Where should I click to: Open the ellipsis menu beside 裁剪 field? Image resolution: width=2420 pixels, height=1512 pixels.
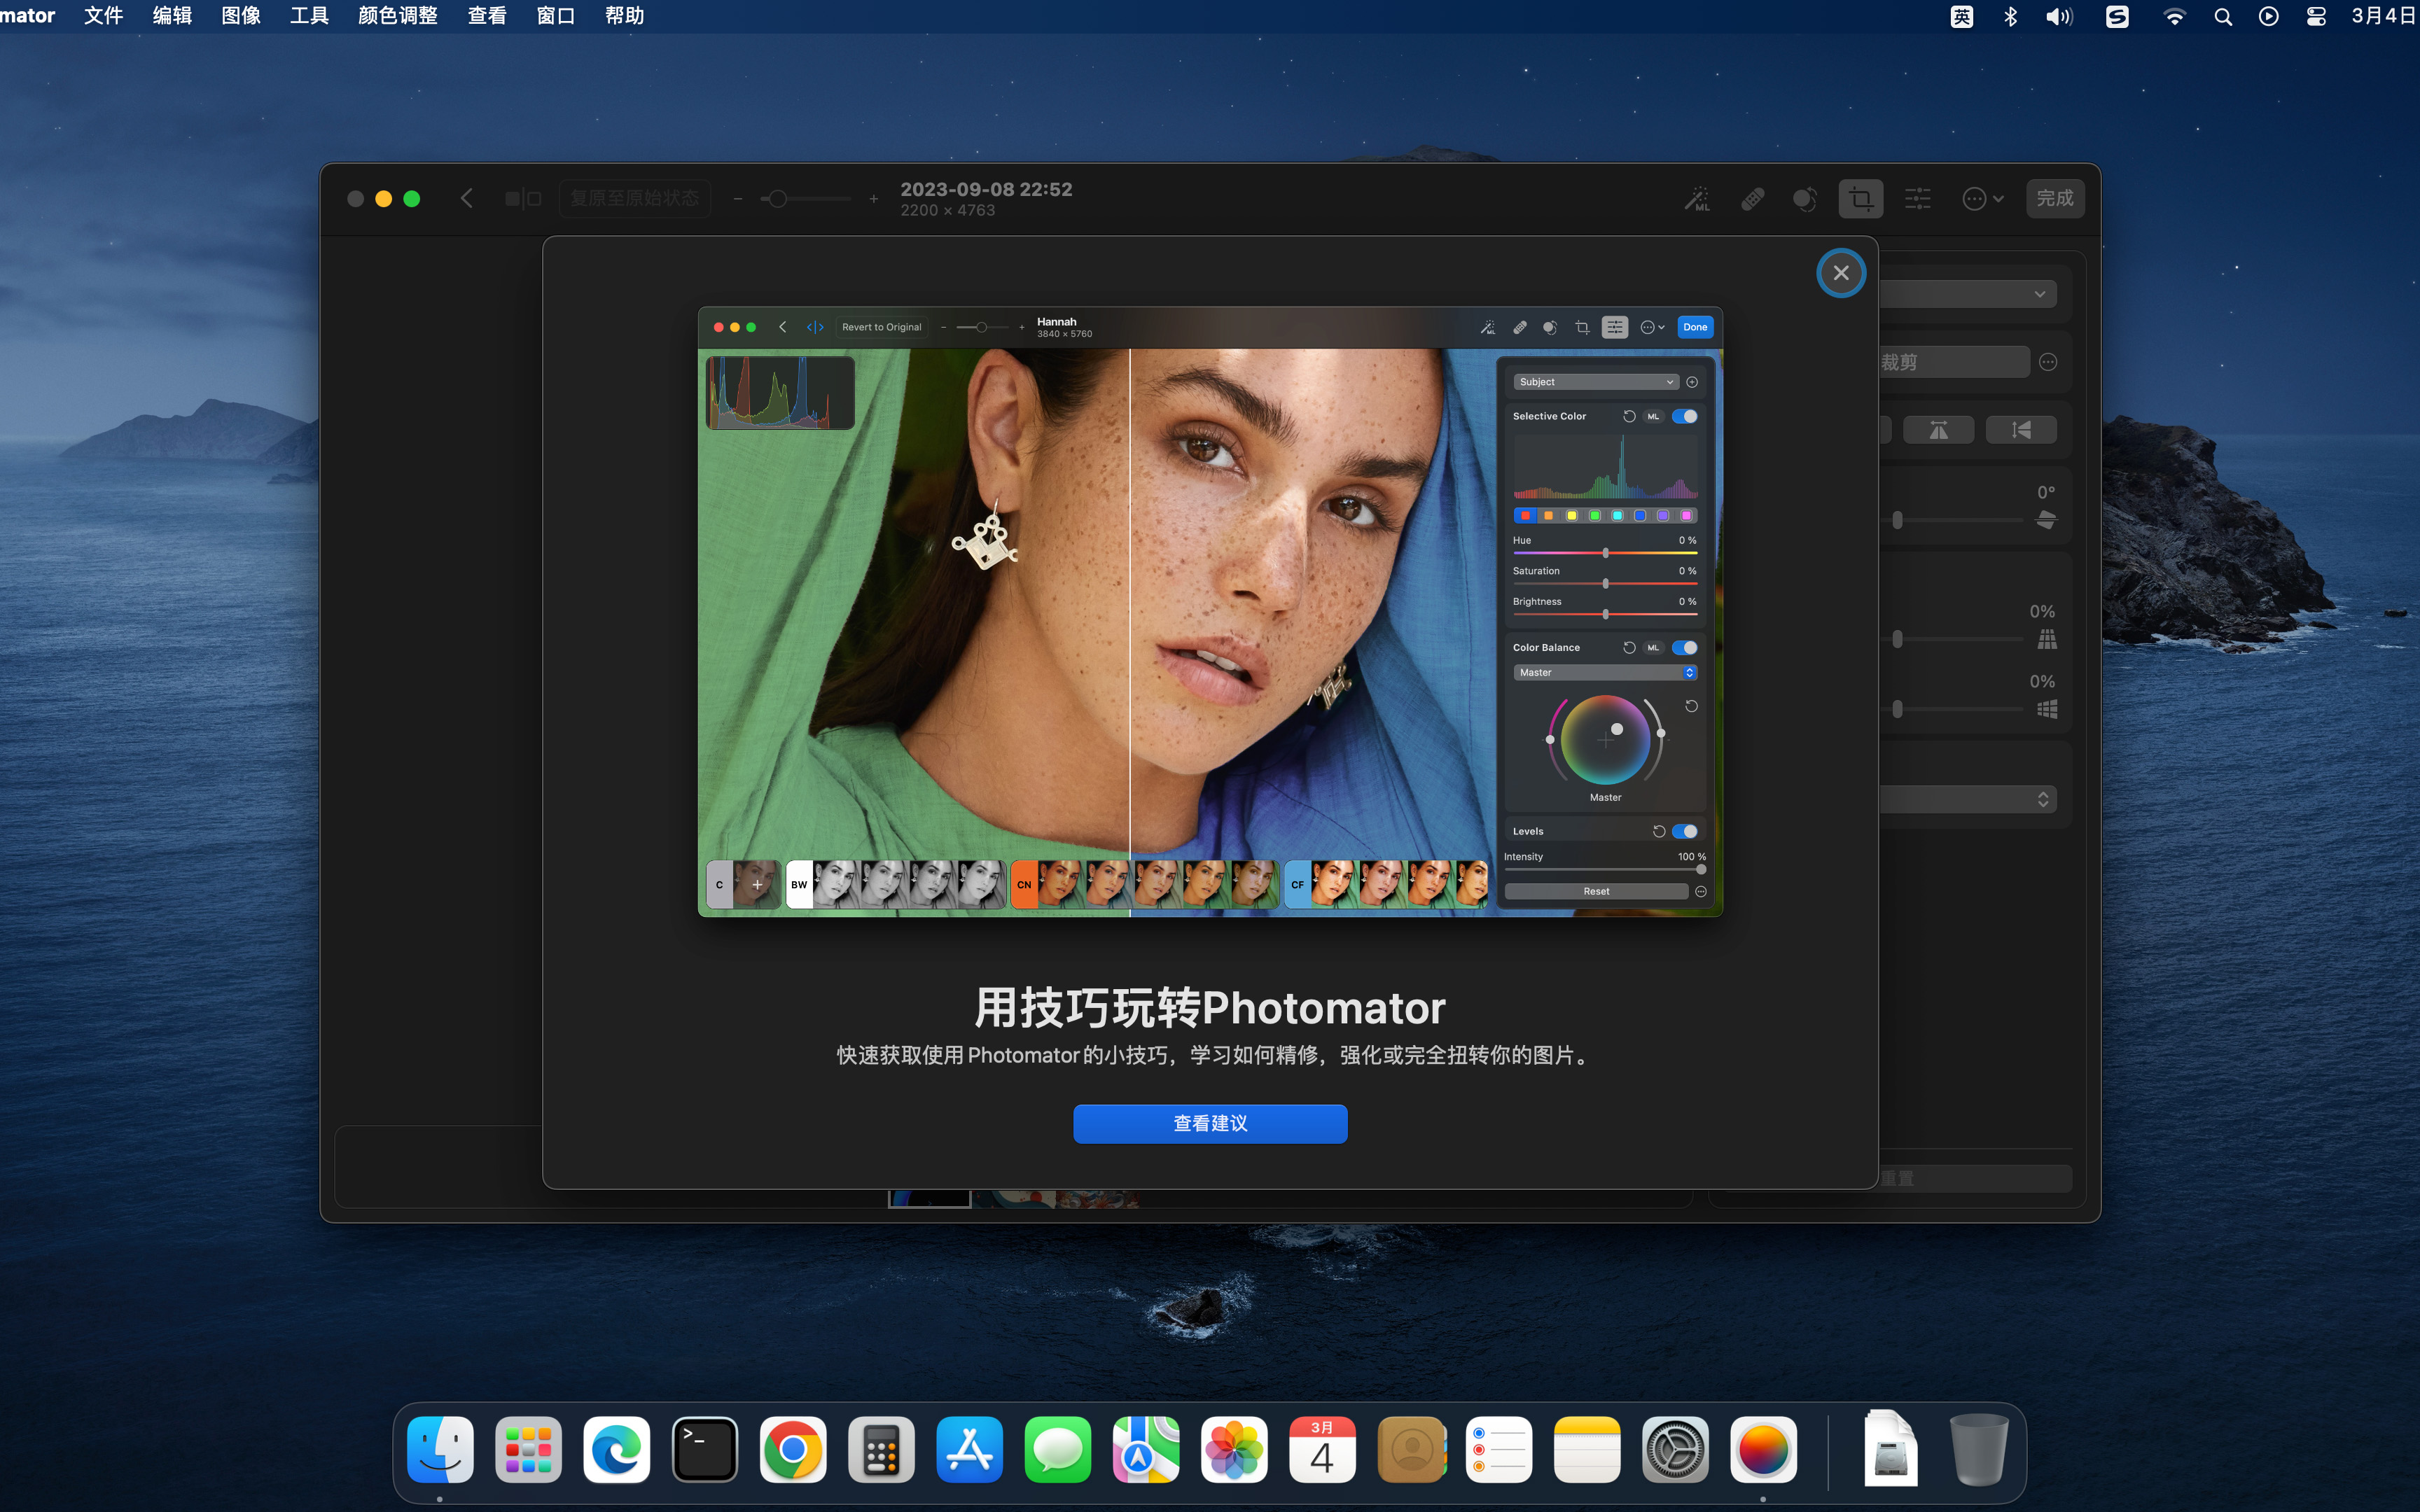pos(2048,362)
